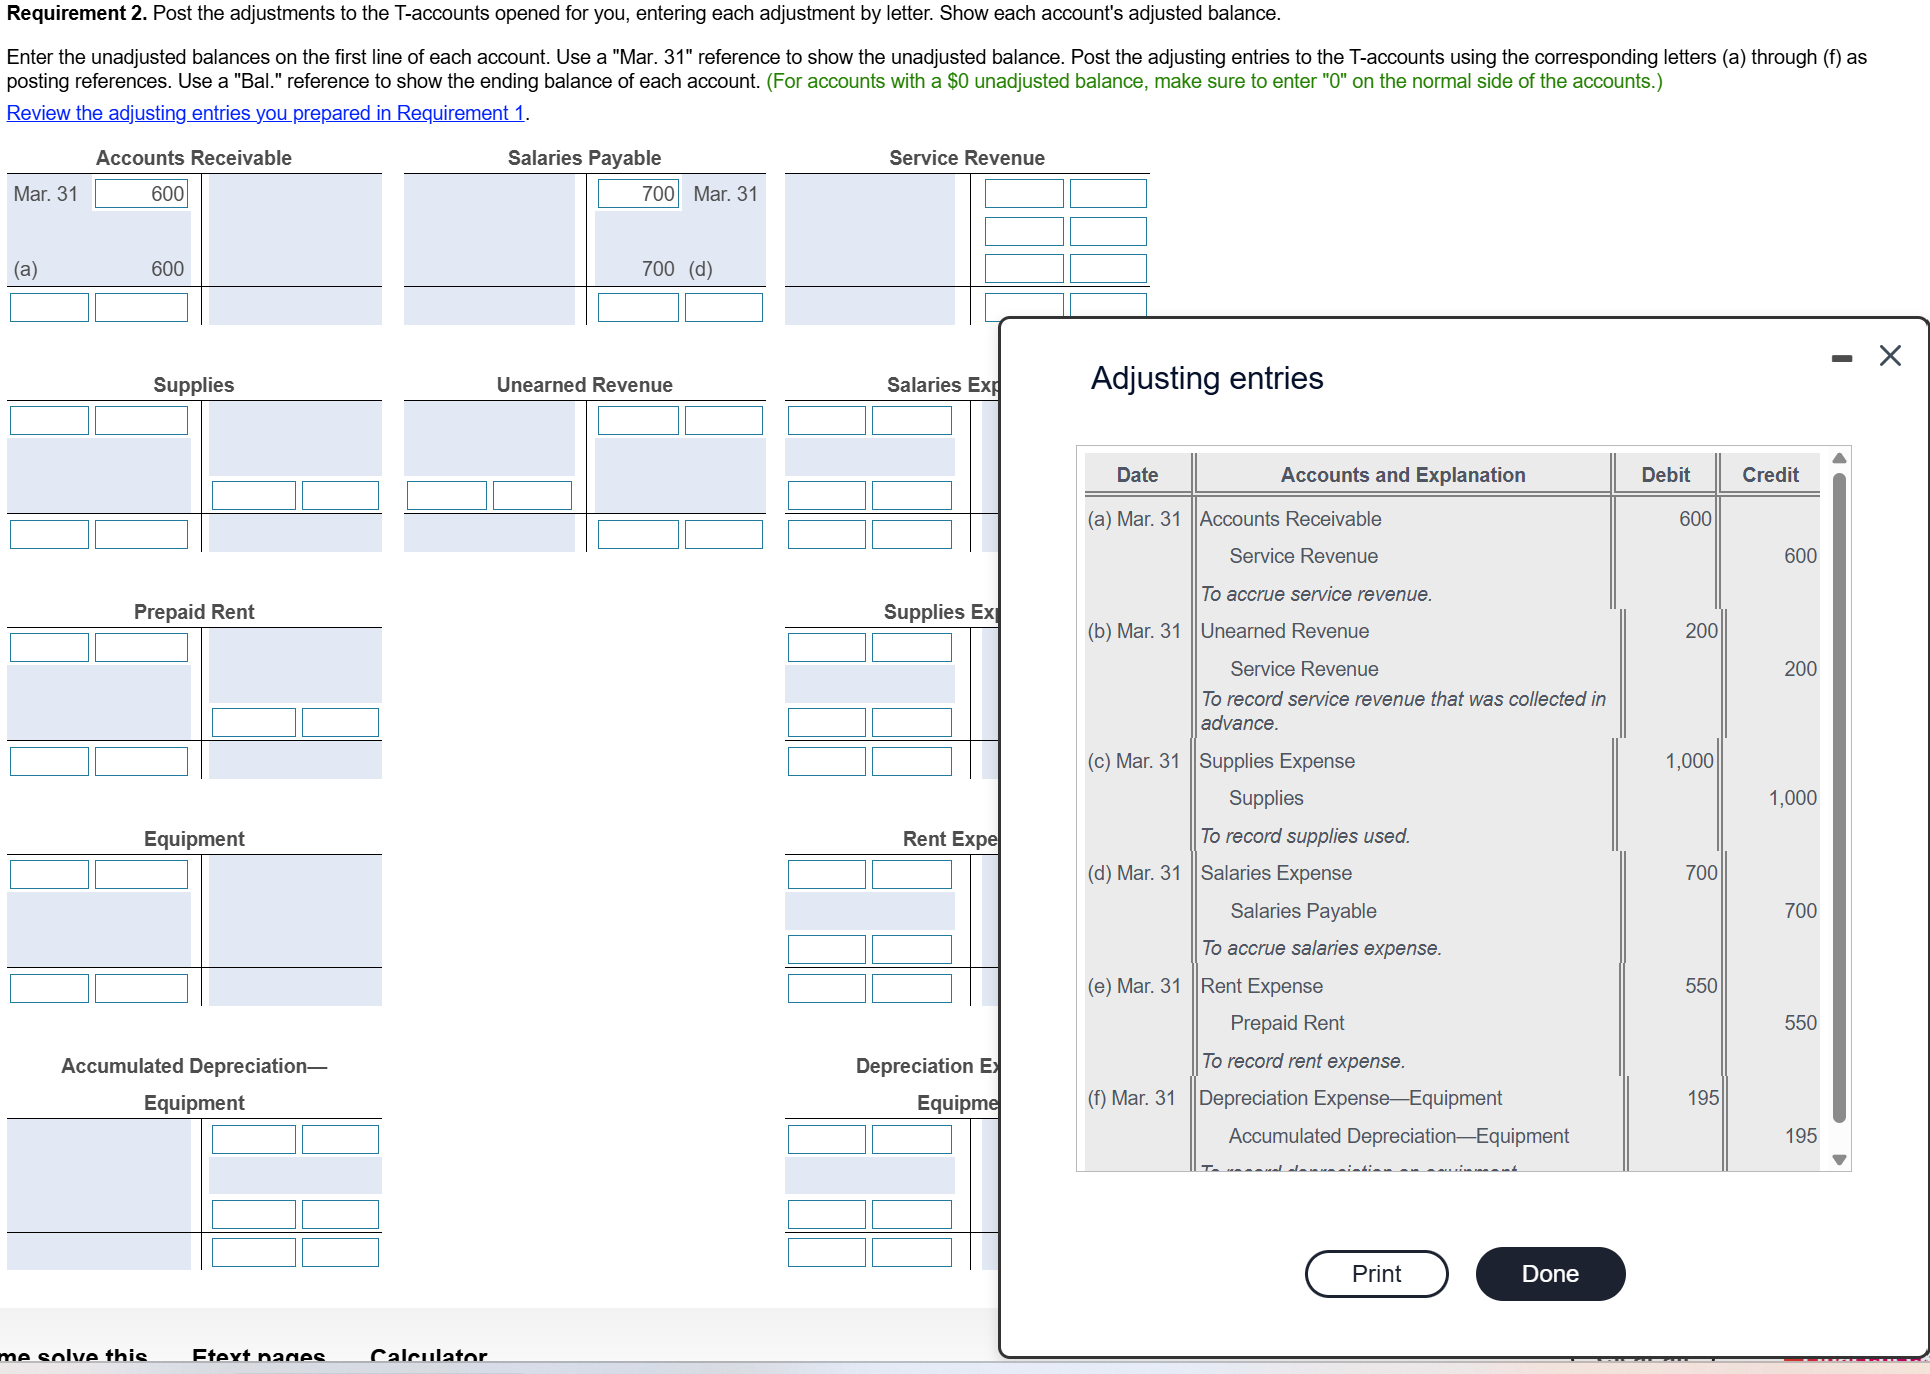Image resolution: width=1930 pixels, height=1374 pixels.
Task: Click the Bal. amount field under Accounts Receivable
Action: point(140,307)
